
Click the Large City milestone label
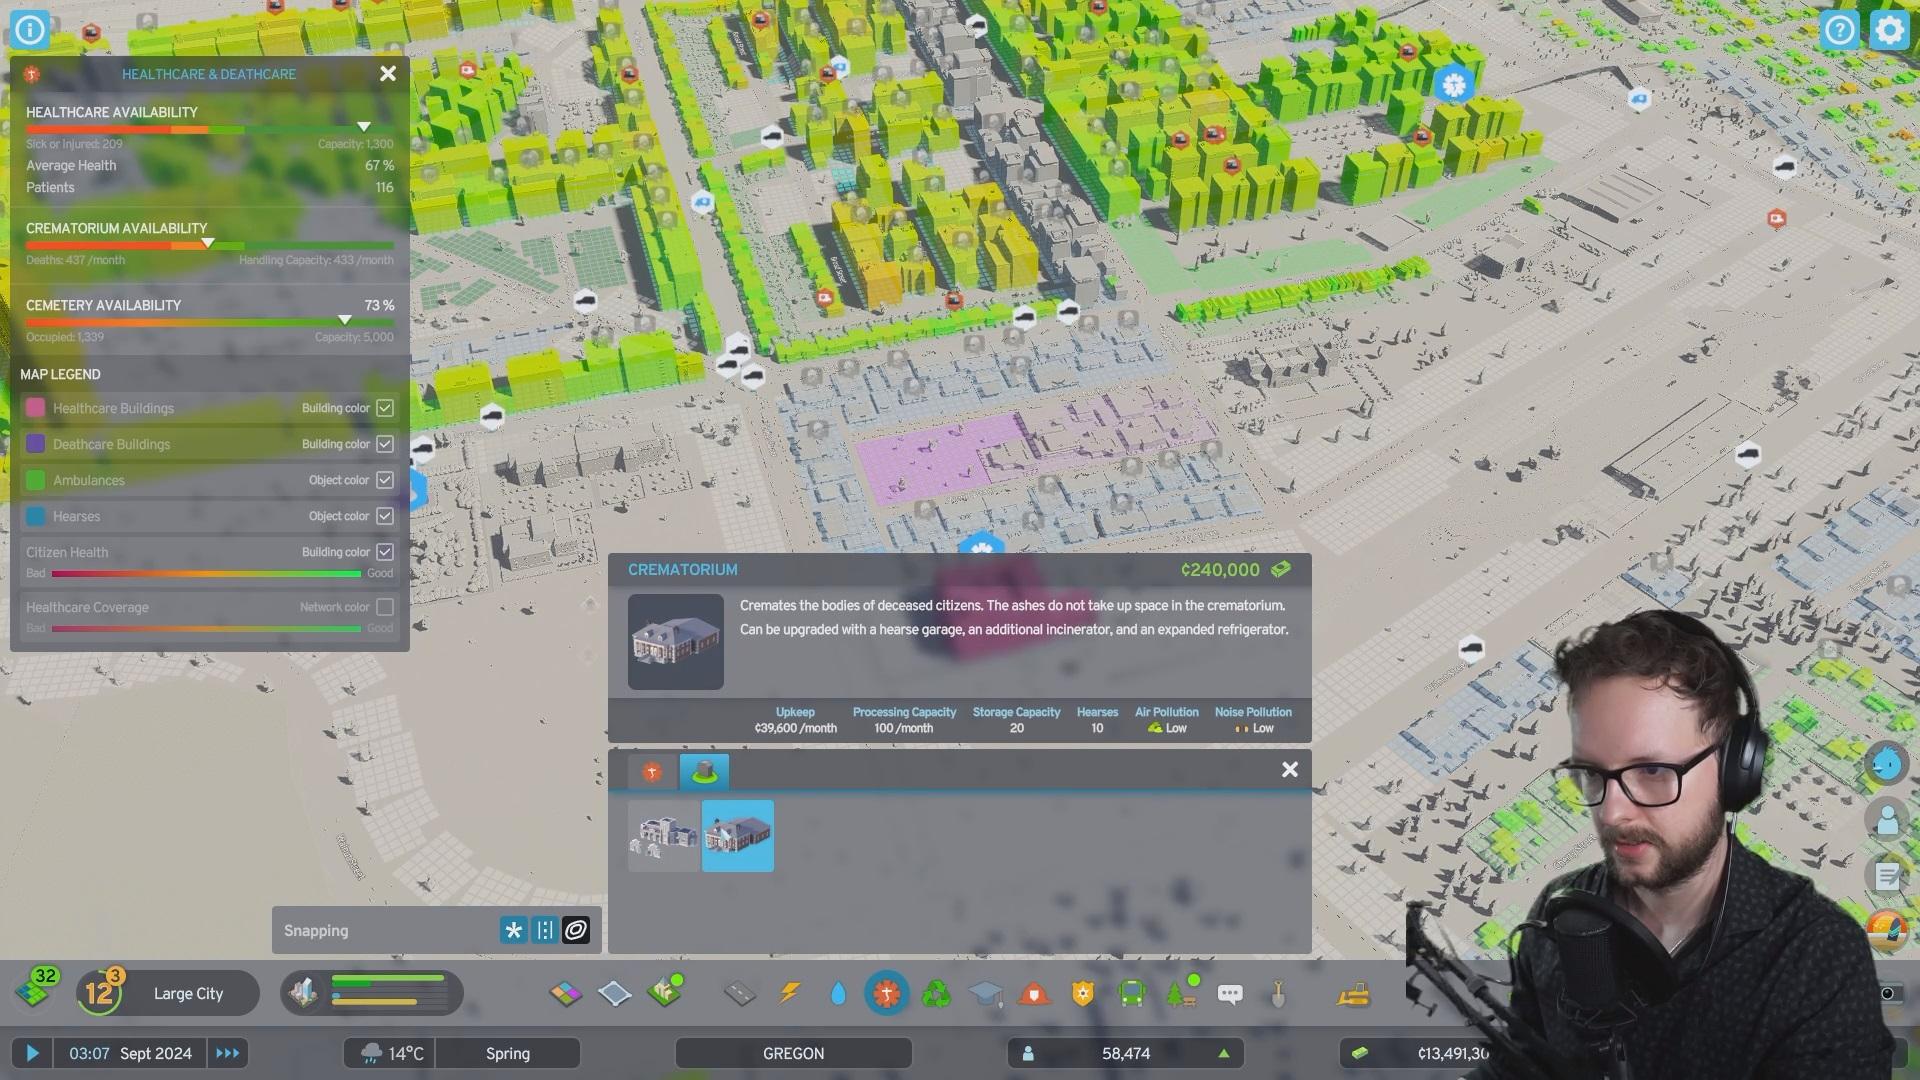(189, 993)
